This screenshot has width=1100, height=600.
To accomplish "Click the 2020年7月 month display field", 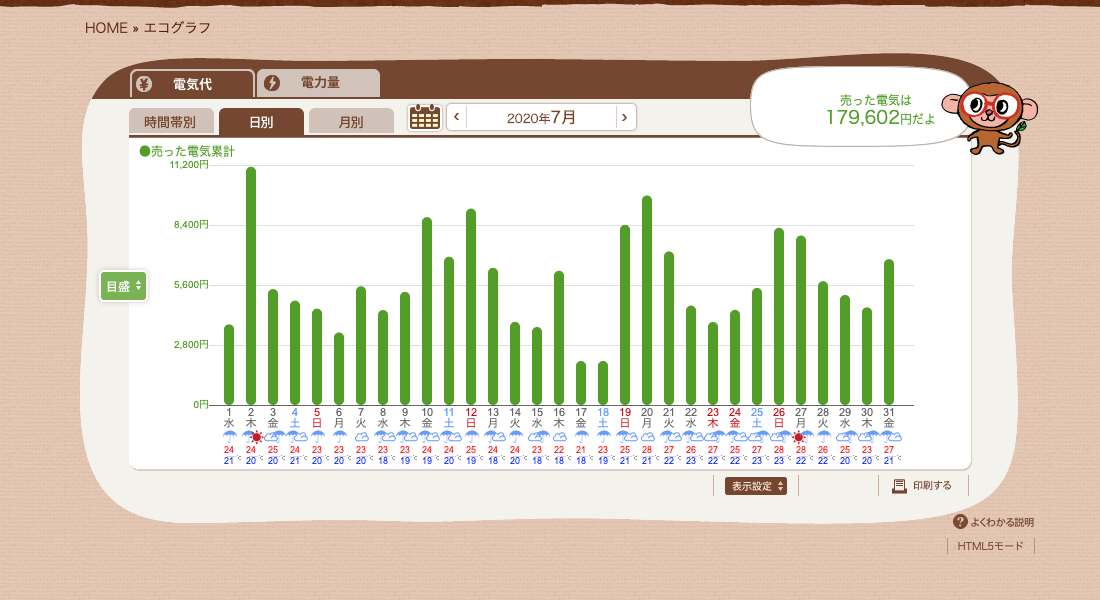I will [541, 117].
